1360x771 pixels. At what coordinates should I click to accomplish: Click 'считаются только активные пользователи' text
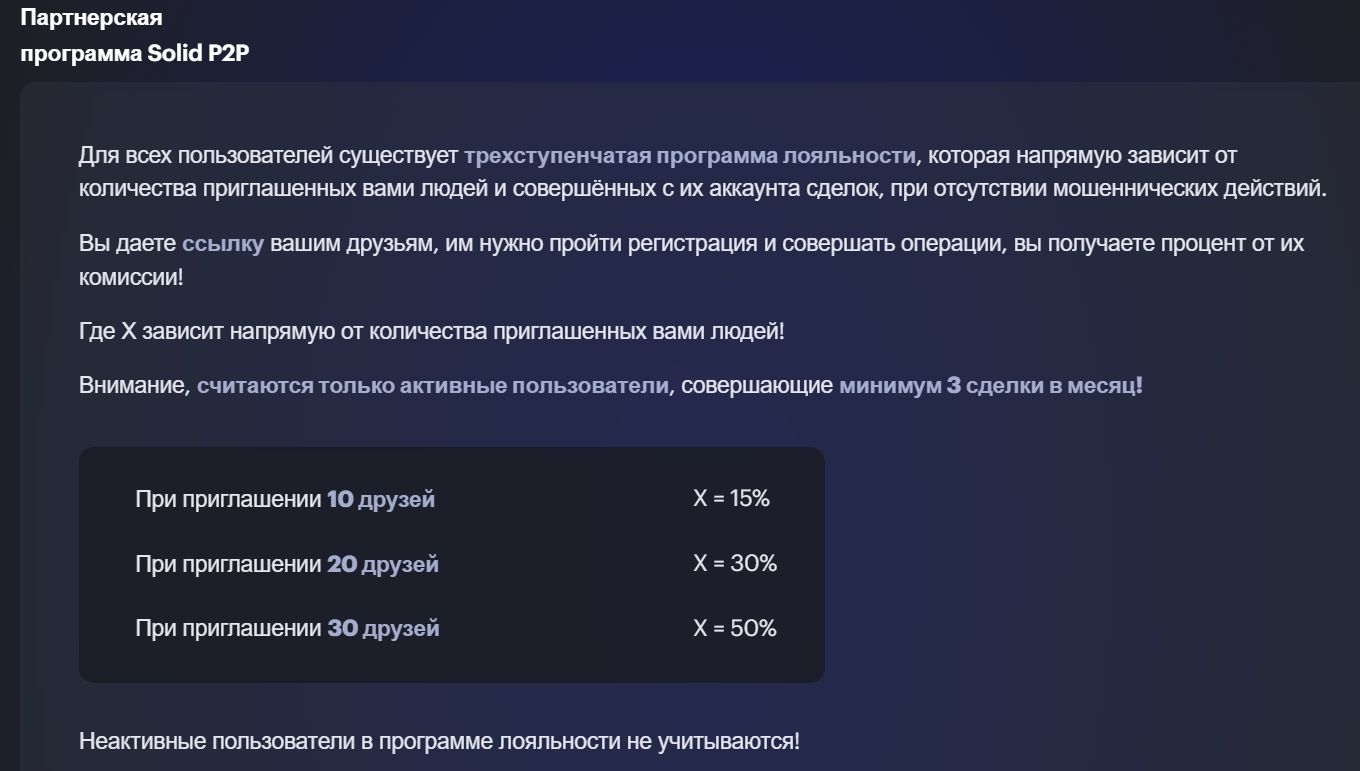pyautogui.click(x=433, y=386)
